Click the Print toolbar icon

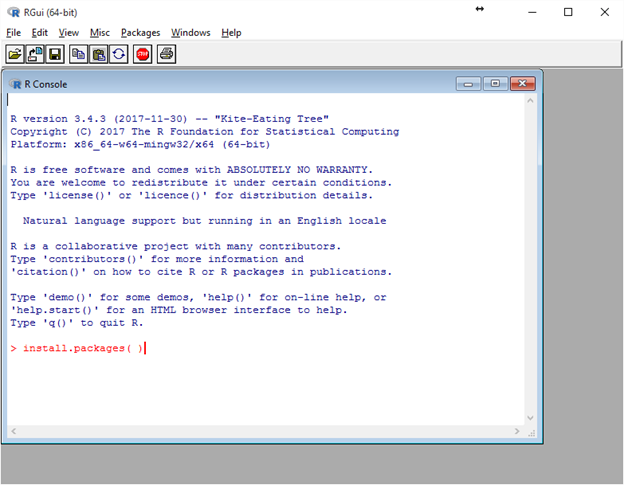pyautogui.click(x=167, y=54)
